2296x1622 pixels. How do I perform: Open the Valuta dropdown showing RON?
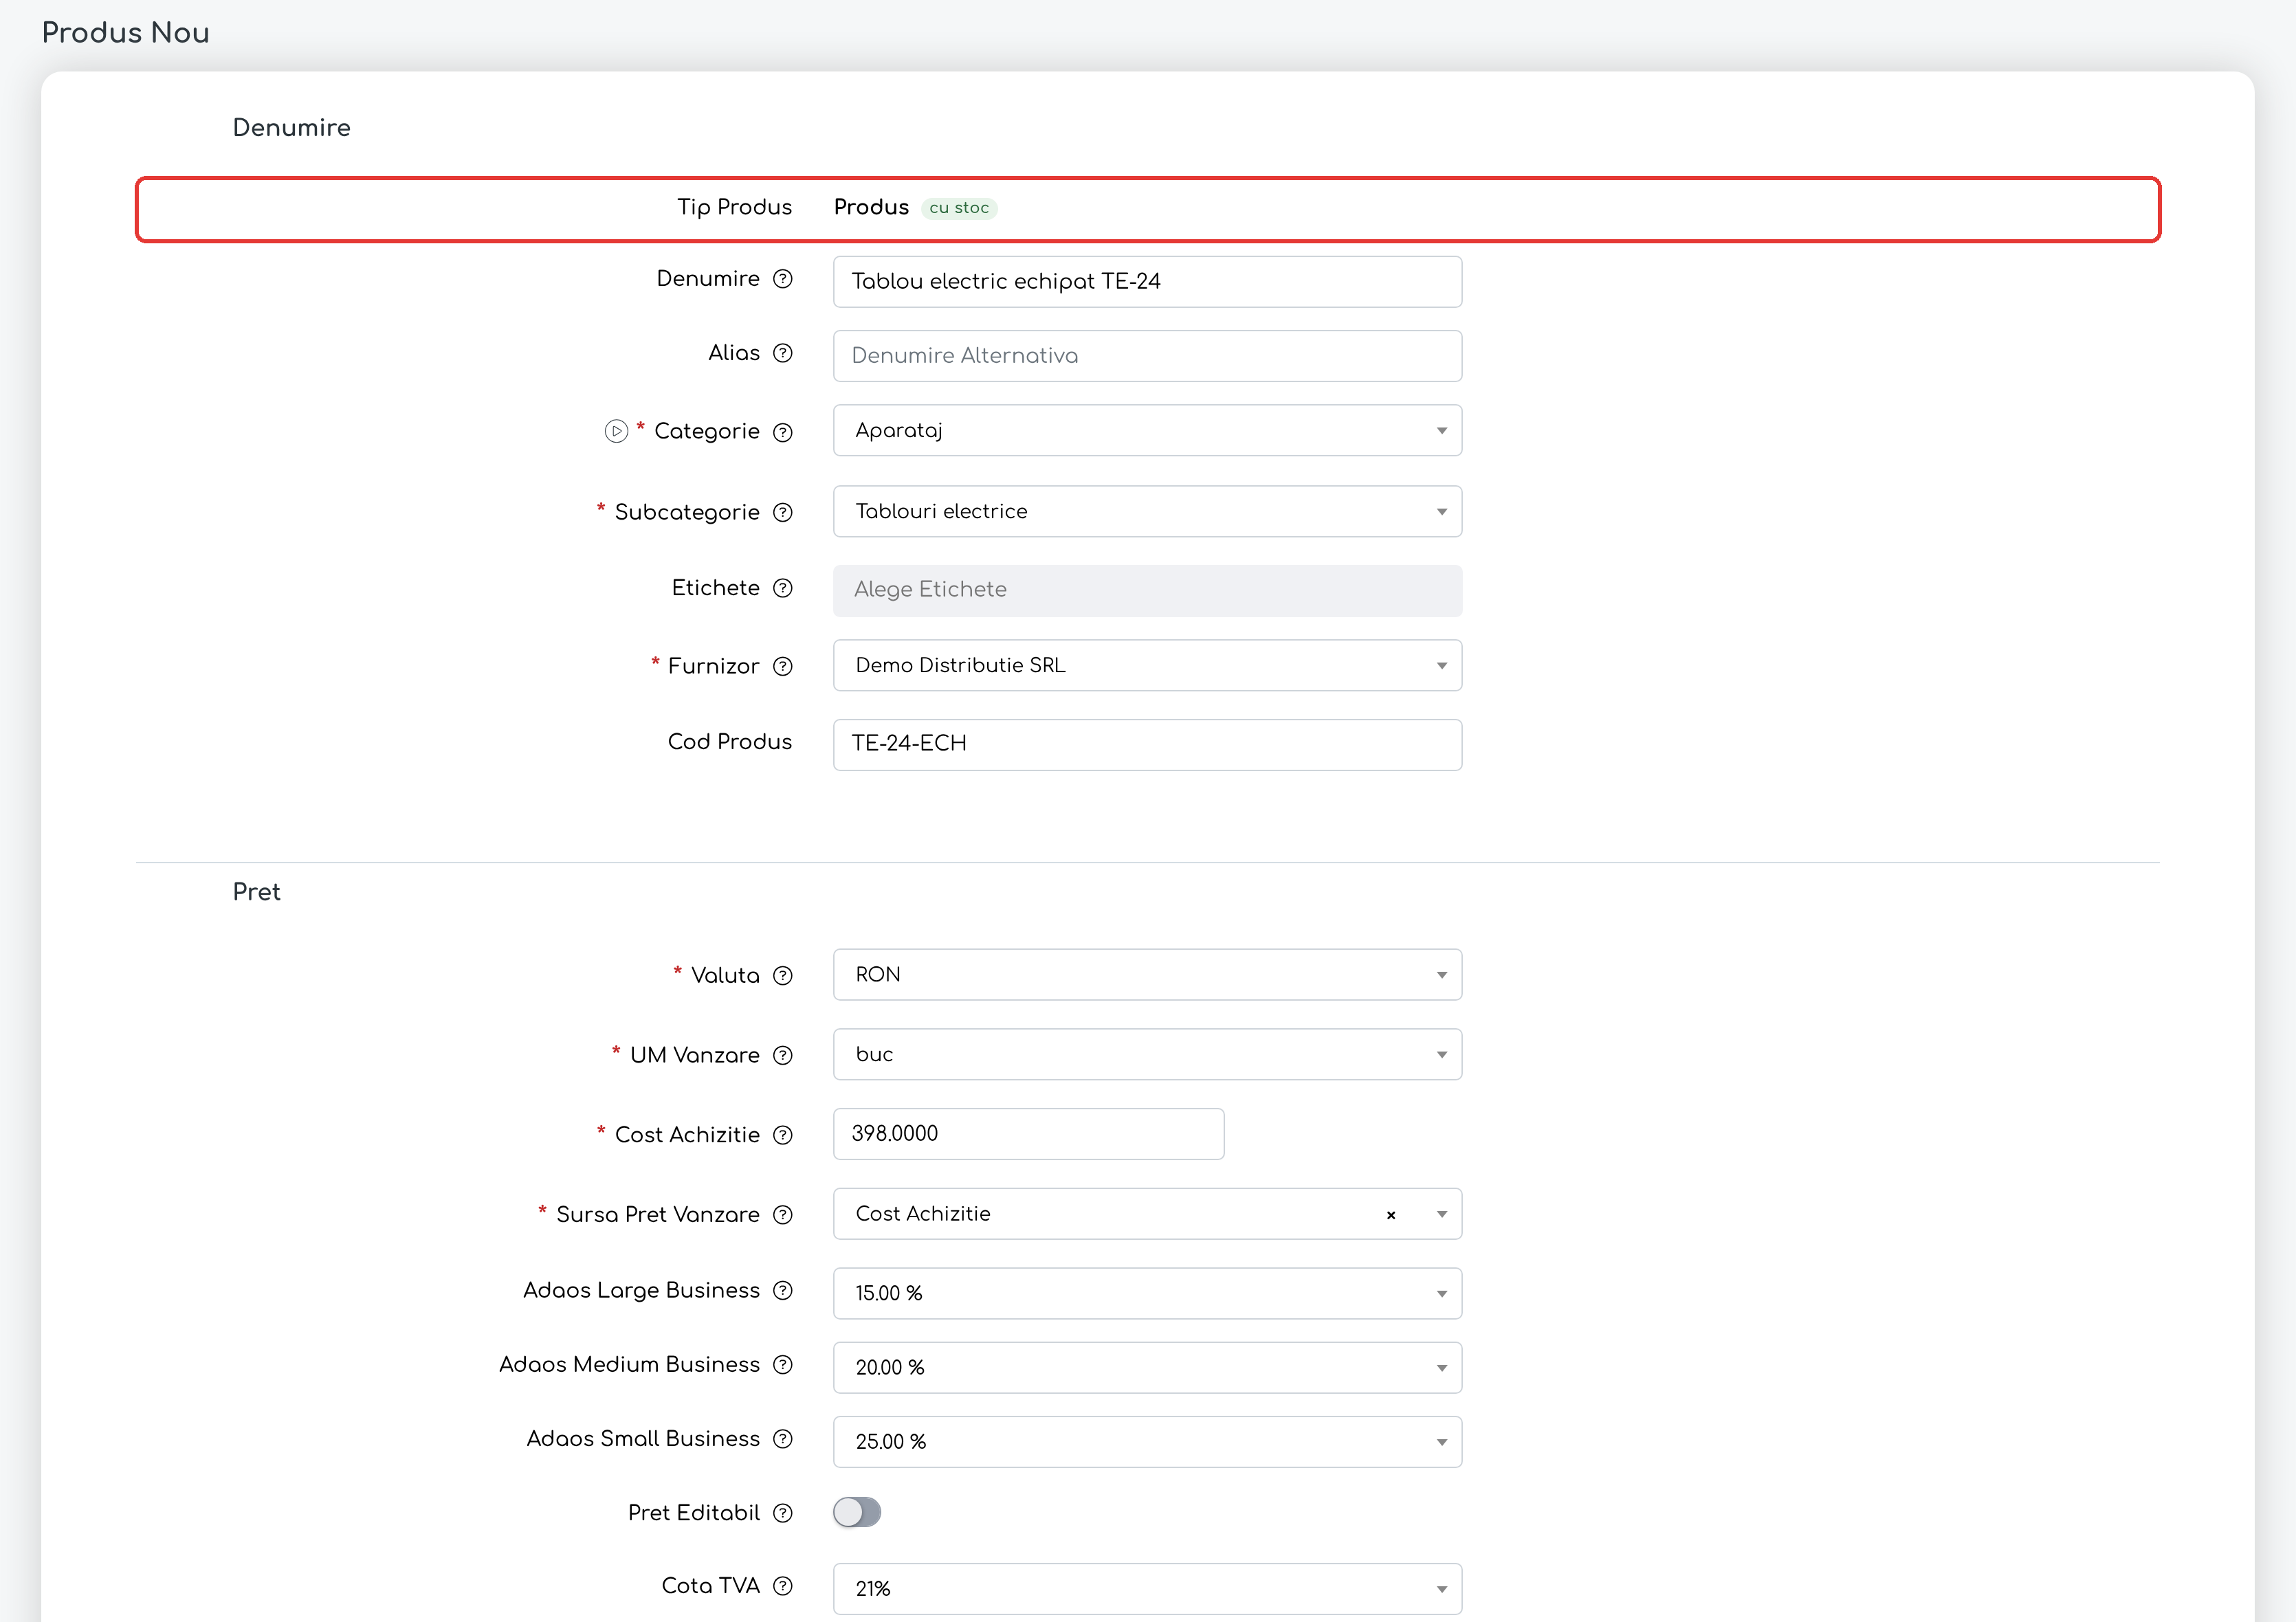click(x=1147, y=975)
